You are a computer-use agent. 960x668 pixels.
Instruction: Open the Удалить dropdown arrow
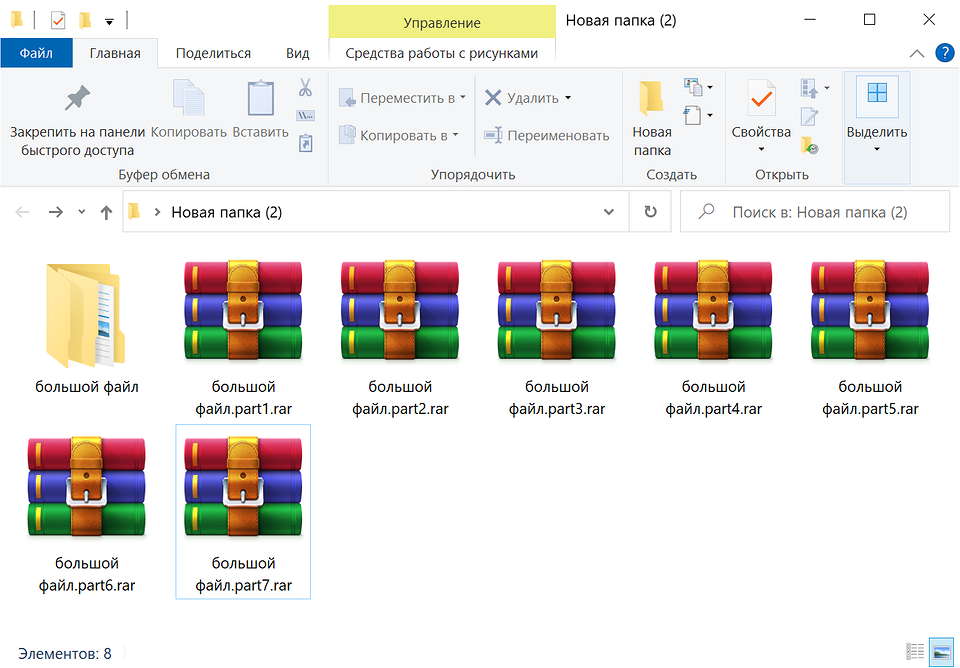568,97
